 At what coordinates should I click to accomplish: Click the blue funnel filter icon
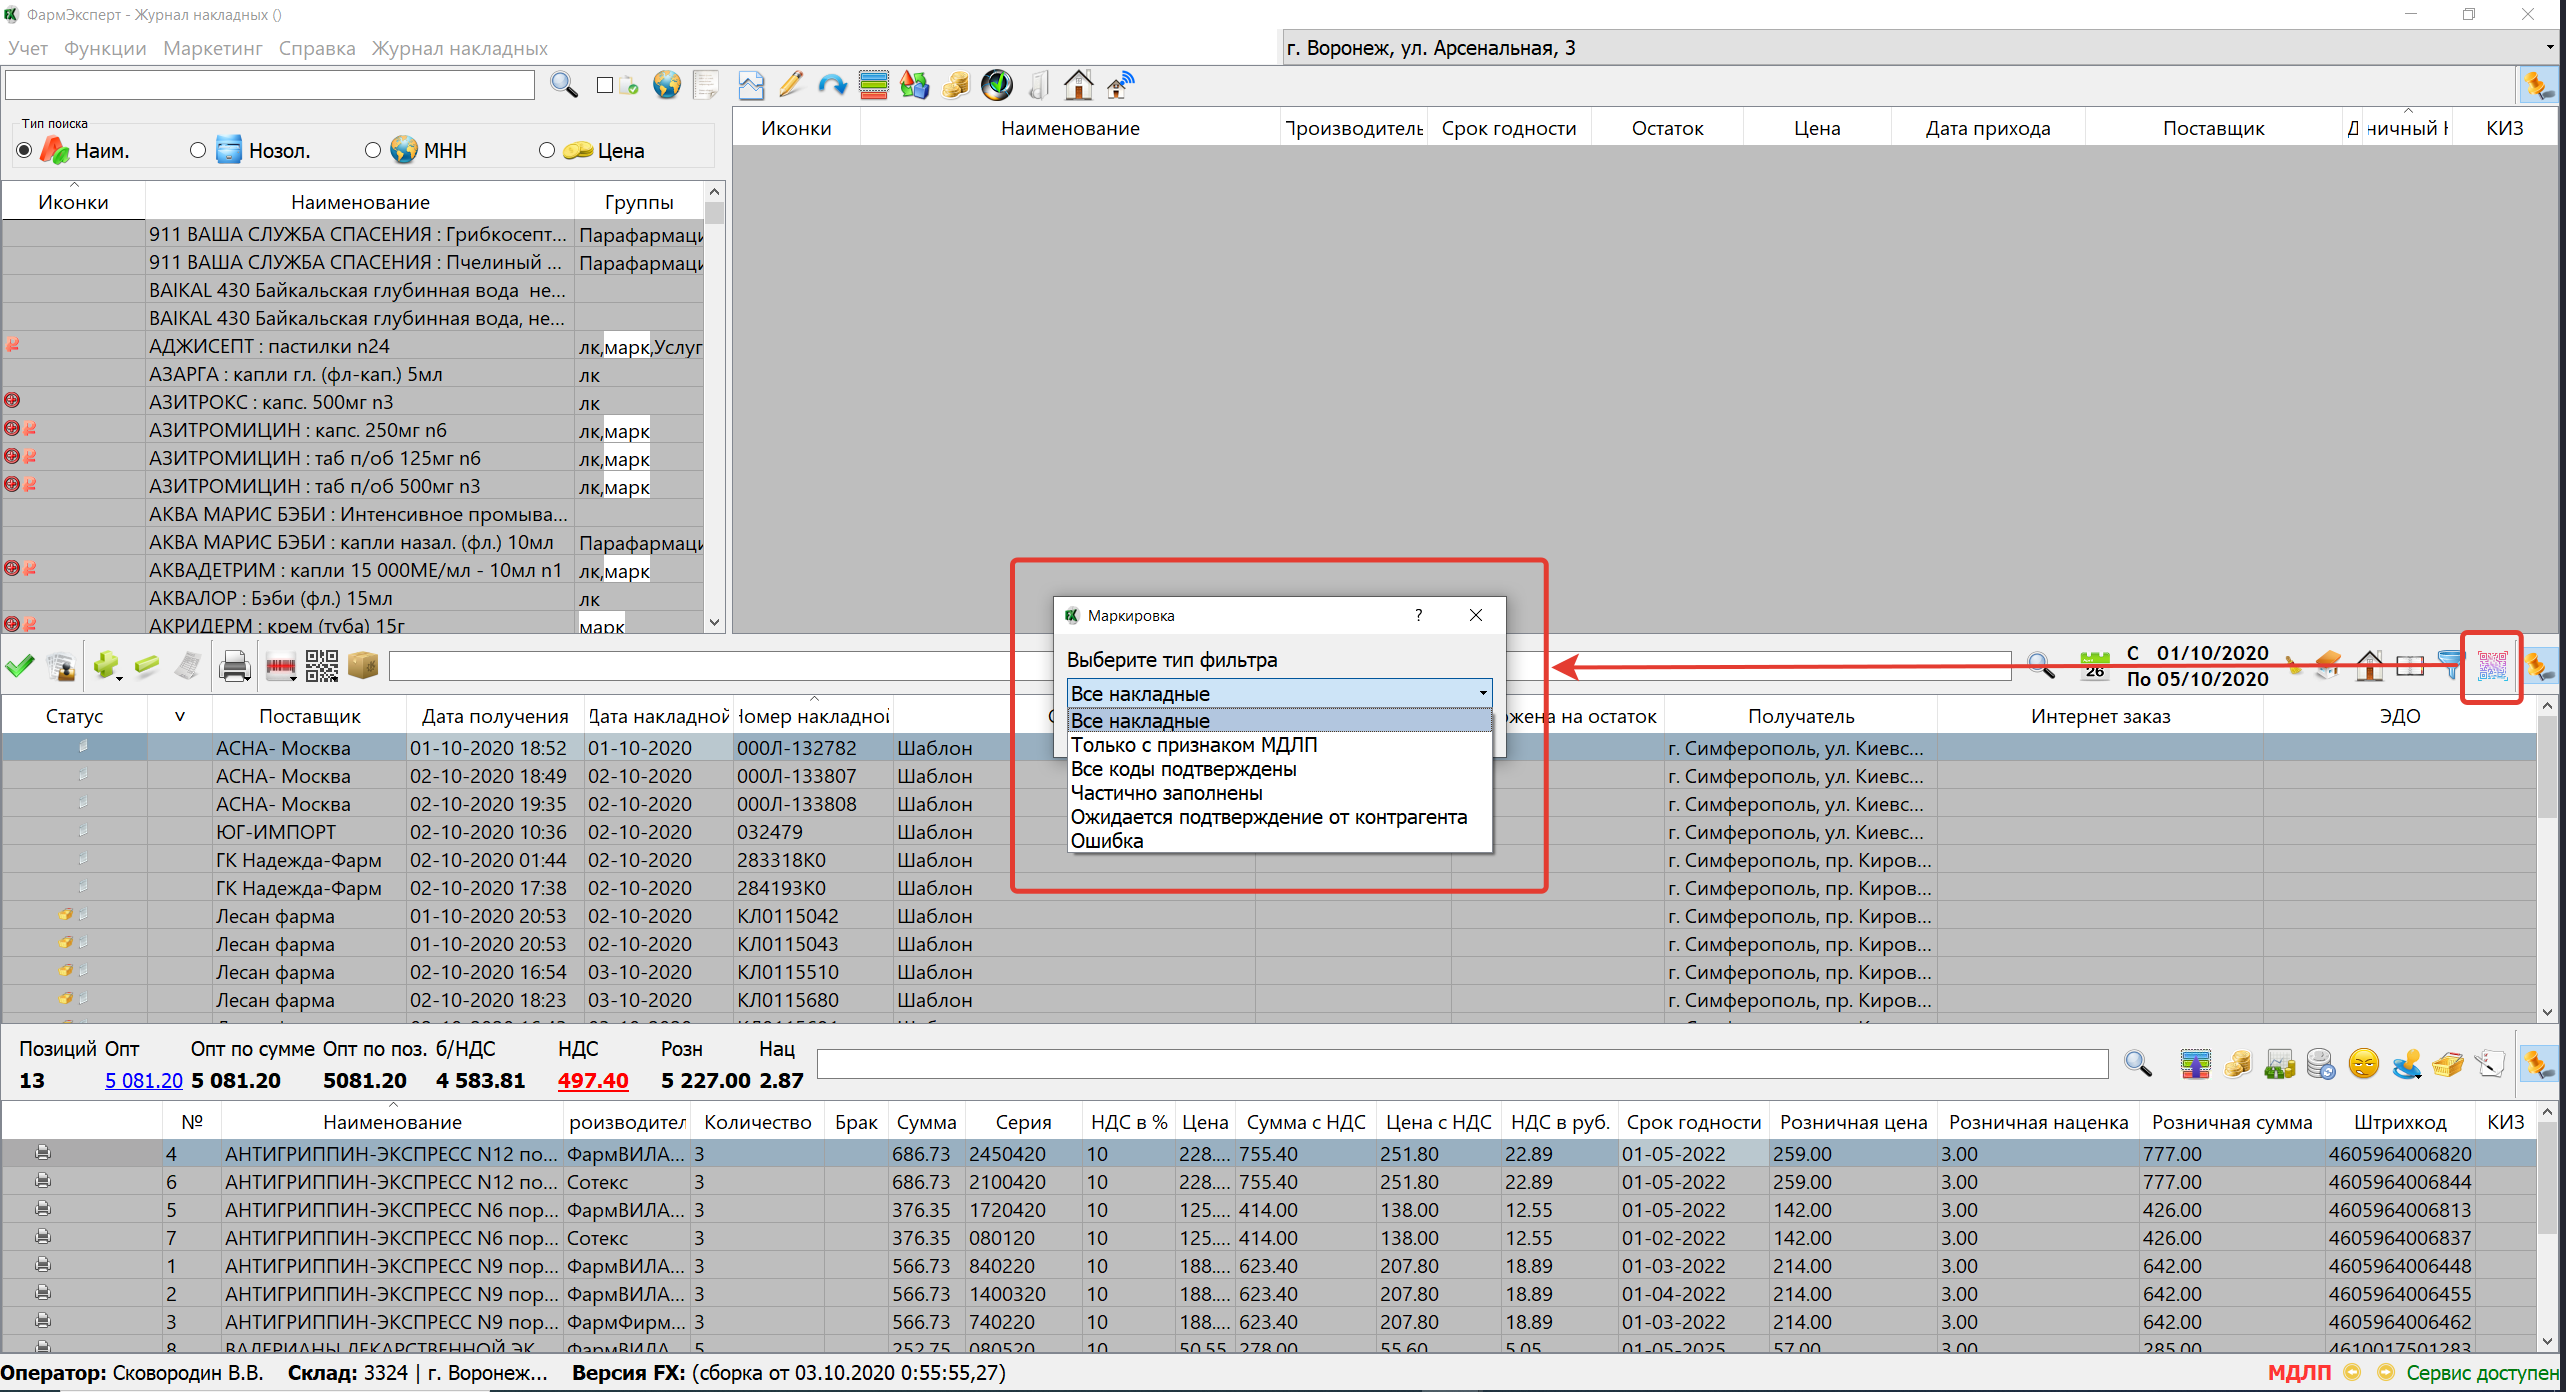(2448, 664)
